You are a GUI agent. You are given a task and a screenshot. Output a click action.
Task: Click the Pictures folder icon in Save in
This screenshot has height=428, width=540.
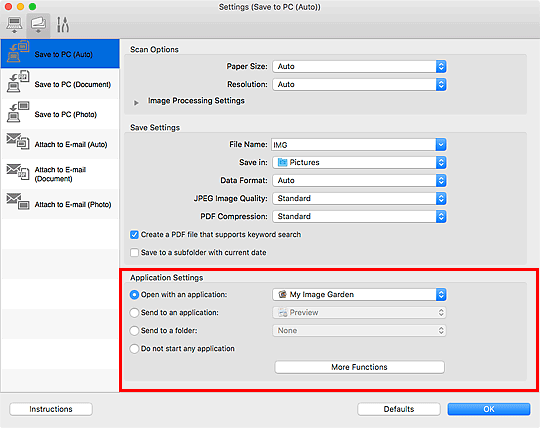coord(282,162)
